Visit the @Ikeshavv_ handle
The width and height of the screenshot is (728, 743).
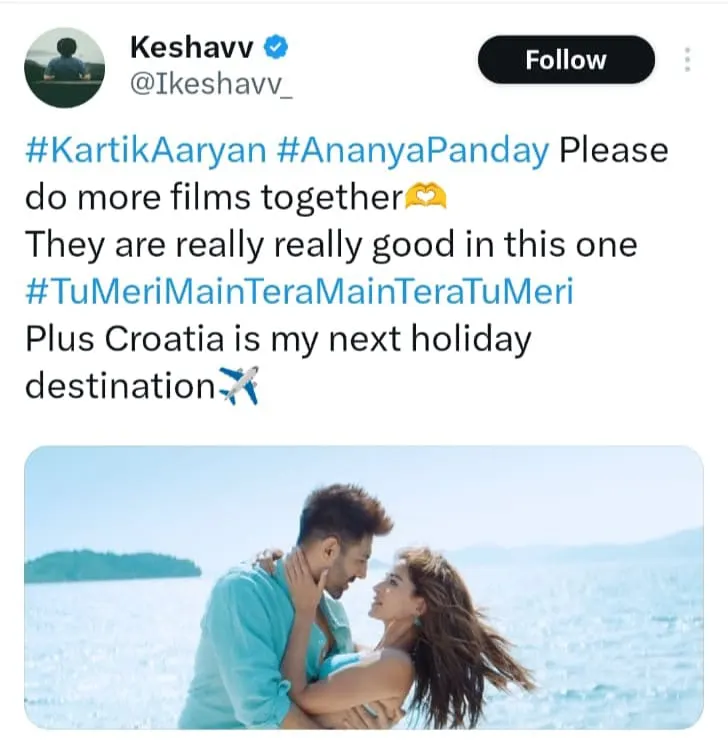[x=211, y=85]
